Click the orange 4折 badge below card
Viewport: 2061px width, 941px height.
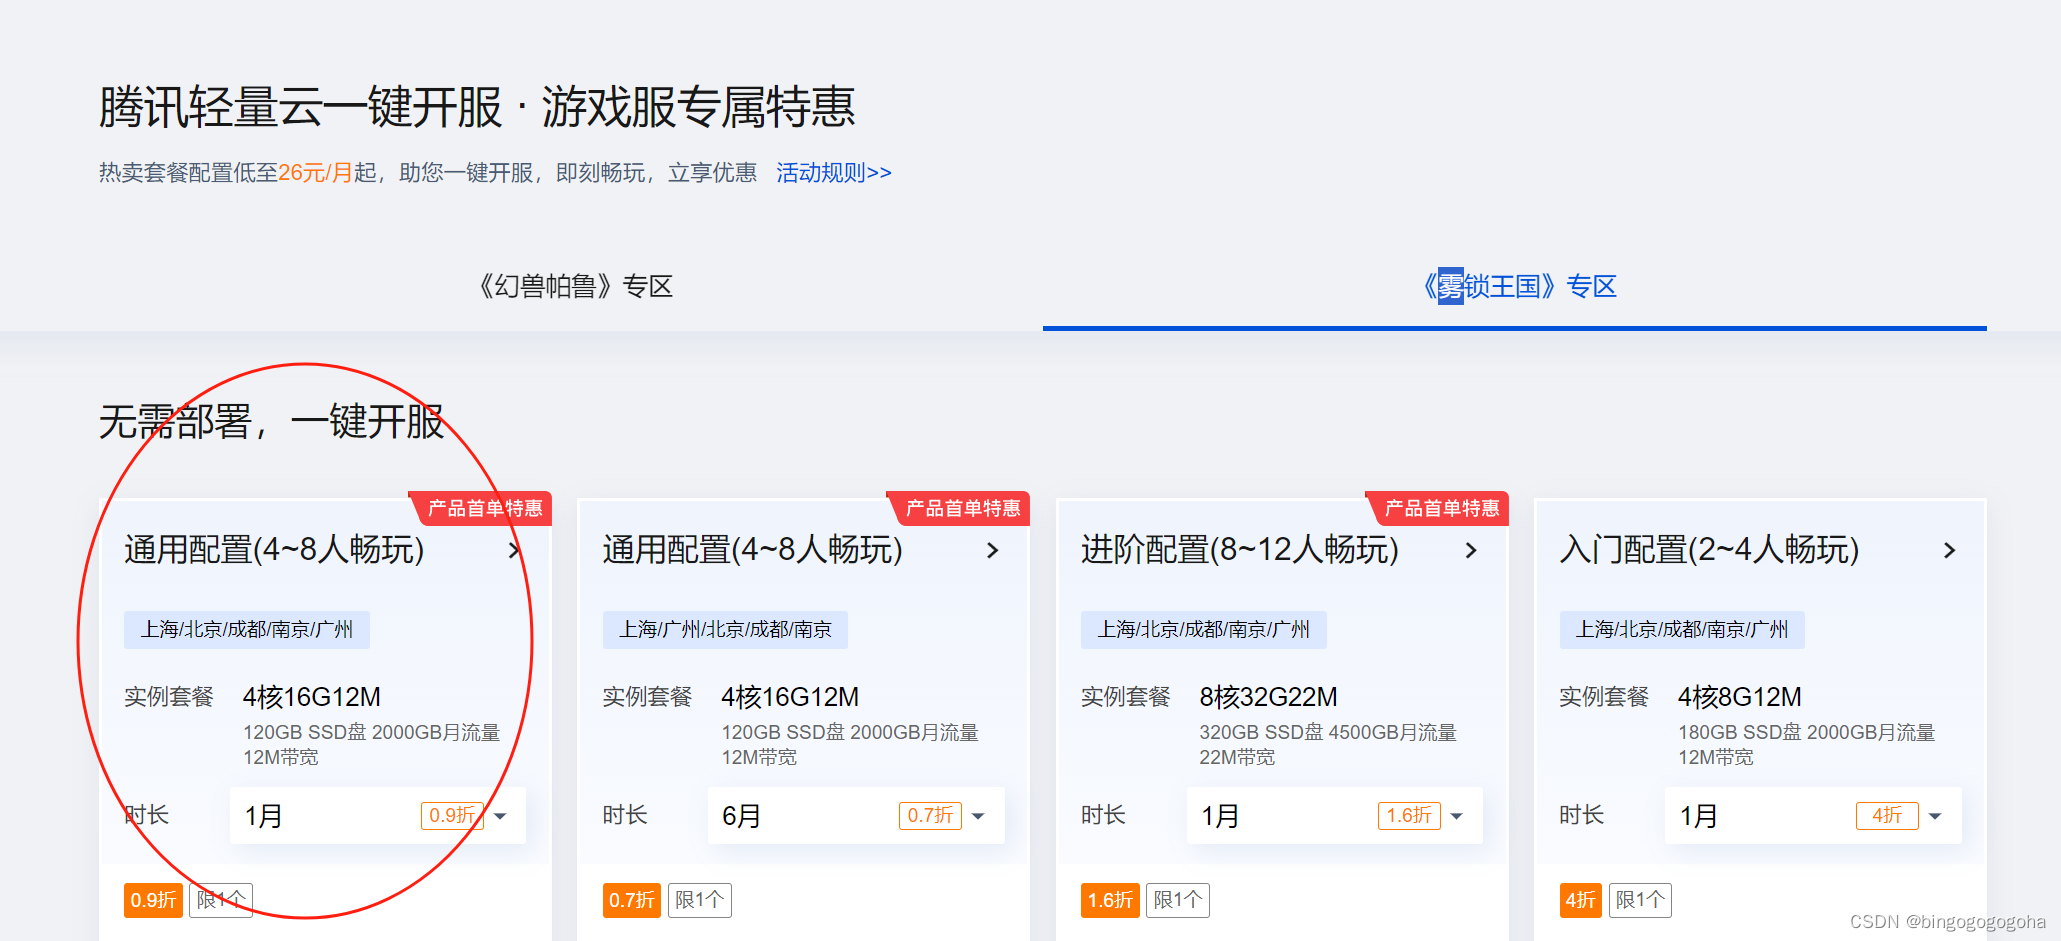(1581, 900)
